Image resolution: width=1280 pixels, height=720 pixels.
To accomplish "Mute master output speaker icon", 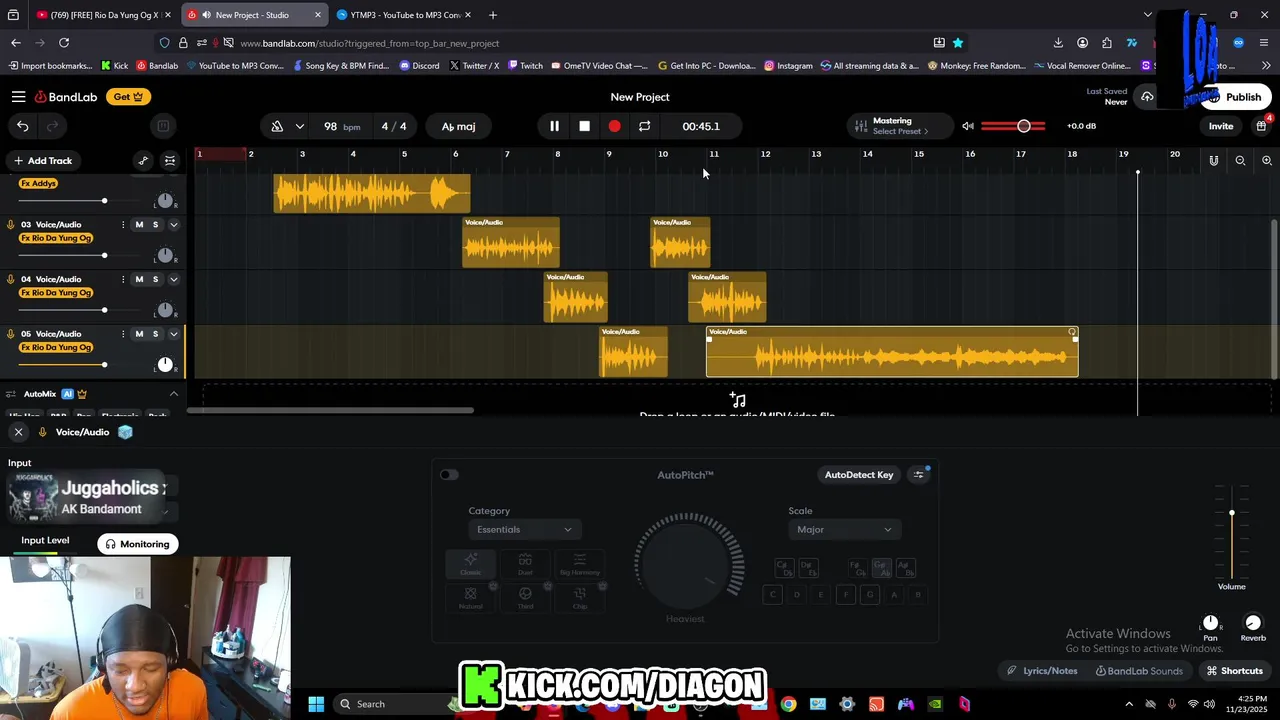I will coord(967,126).
